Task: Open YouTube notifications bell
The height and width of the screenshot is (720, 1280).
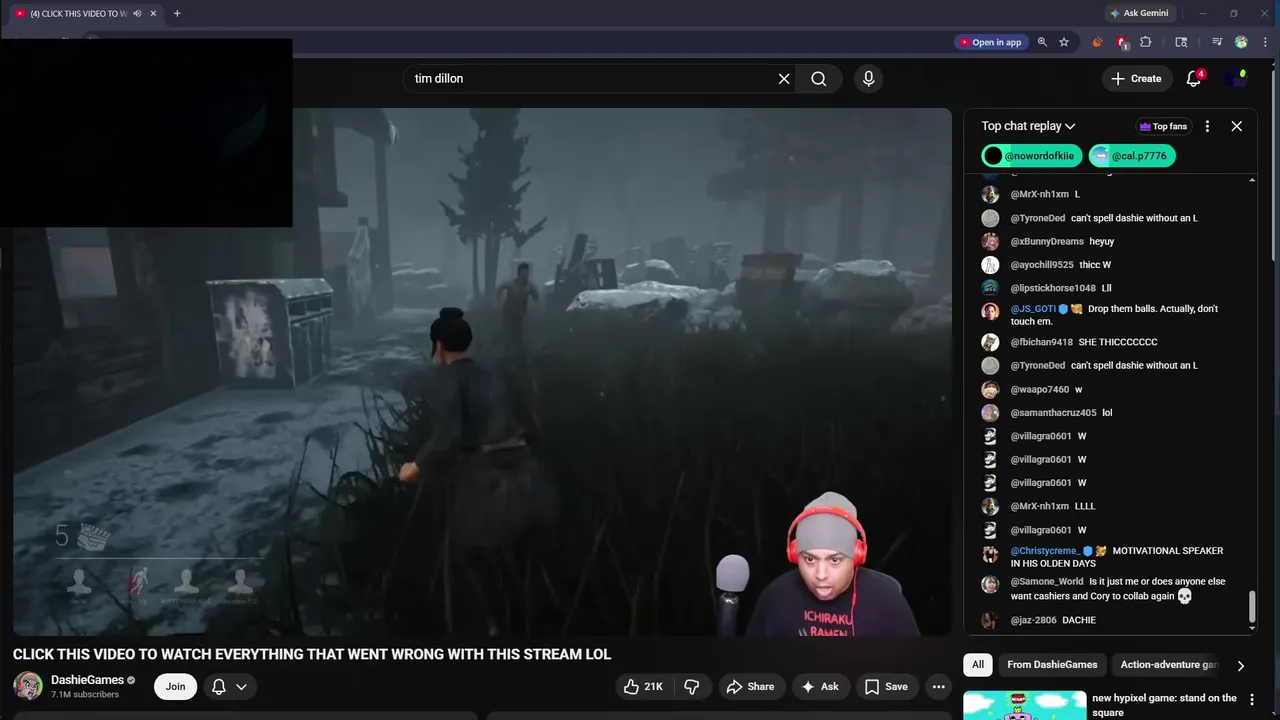Action: click(x=1194, y=79)
